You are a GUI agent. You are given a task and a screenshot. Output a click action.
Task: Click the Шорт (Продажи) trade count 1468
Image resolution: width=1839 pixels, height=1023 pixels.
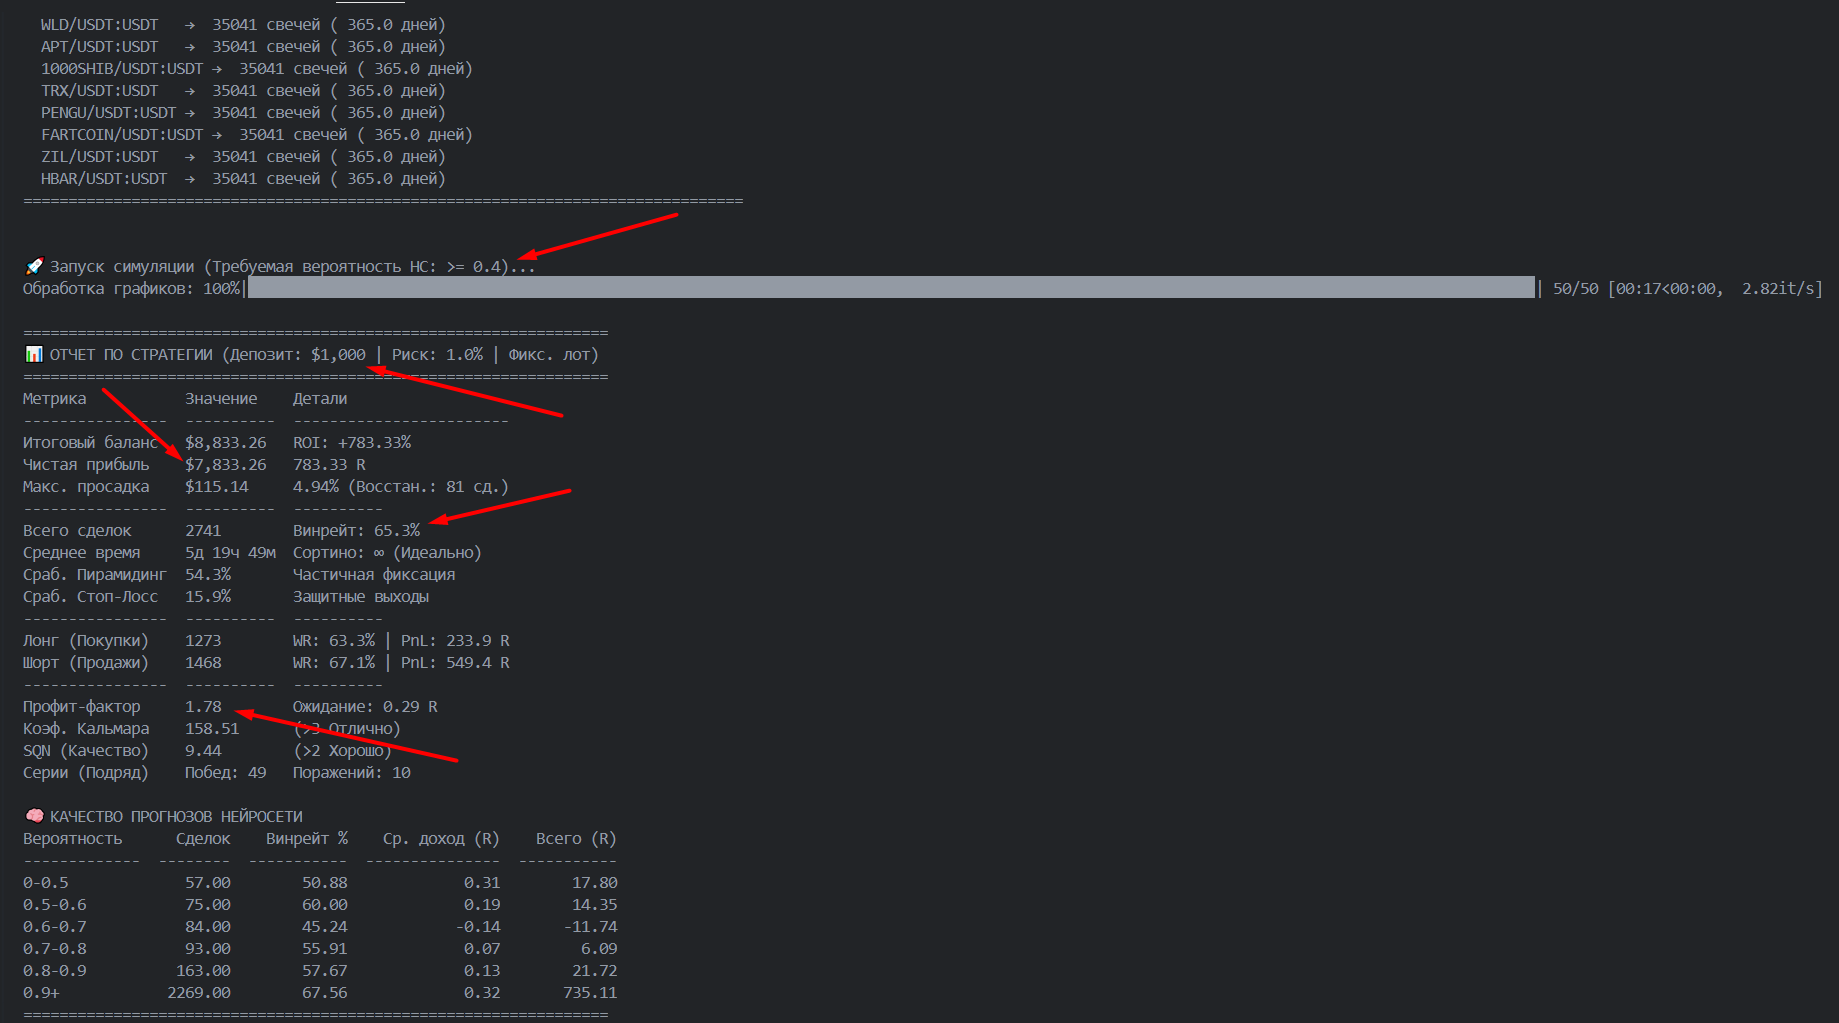[x=203, y=662]
